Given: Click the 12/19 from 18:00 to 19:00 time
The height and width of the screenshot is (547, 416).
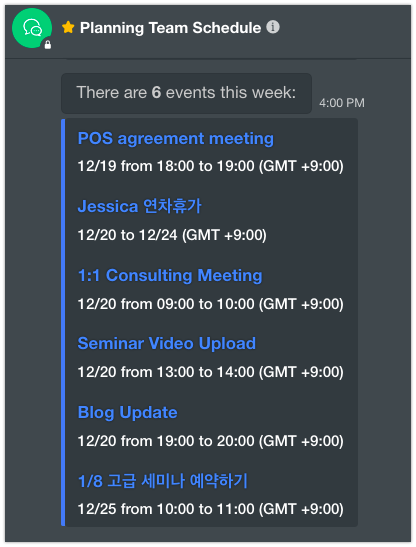Looking at the screenshot, I should [x=210, y=166].
